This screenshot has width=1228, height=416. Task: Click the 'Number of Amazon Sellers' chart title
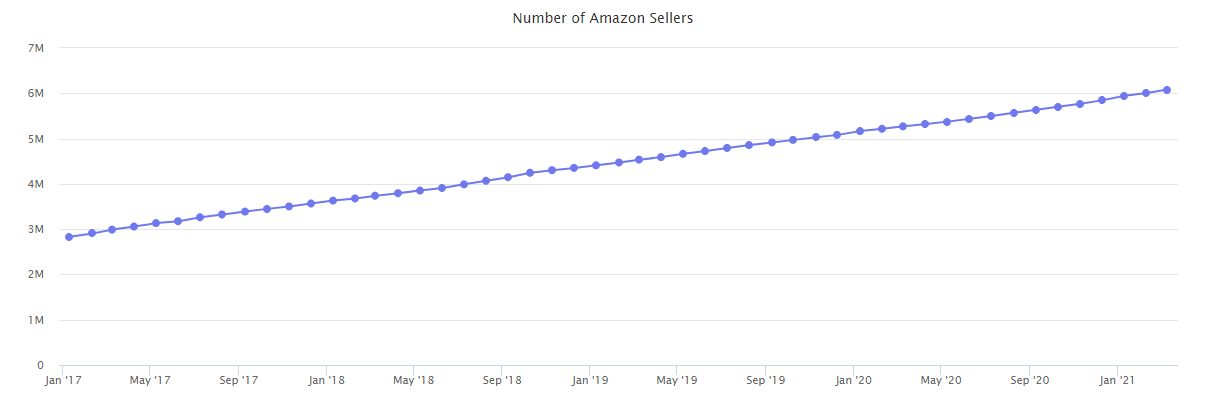pyautogui.click(x=602, y=18)
